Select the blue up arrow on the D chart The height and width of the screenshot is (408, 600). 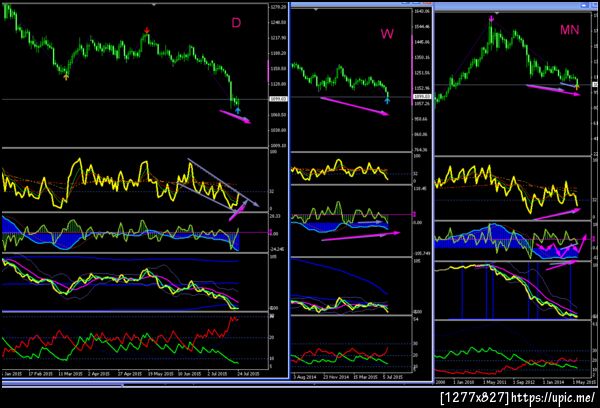tap(238, 111)
